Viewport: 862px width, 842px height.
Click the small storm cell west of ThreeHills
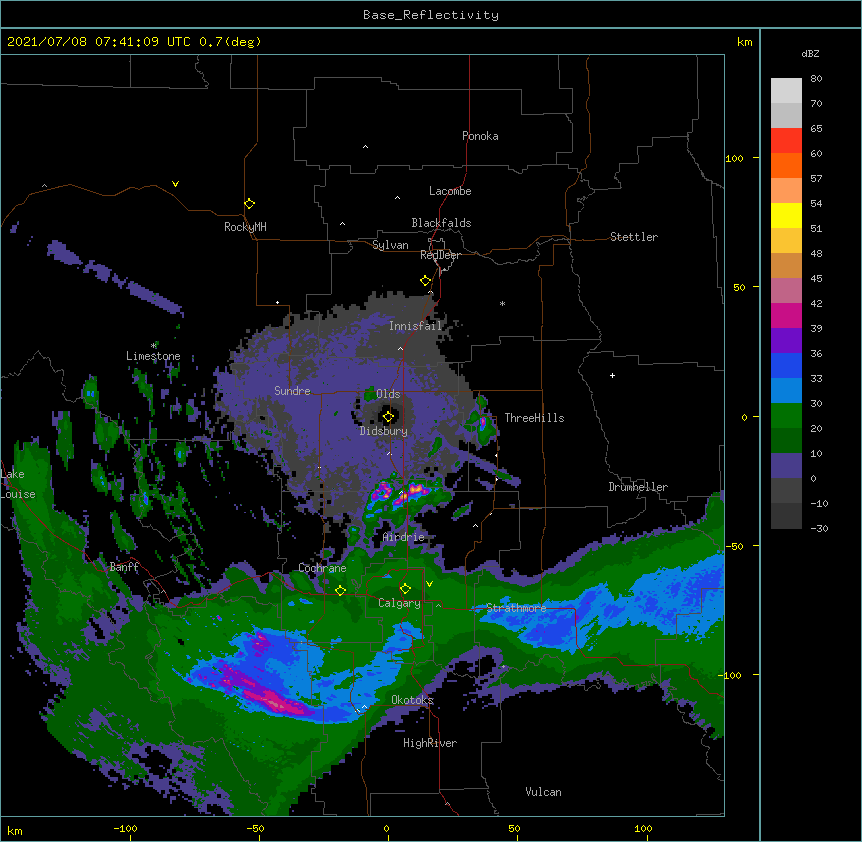pos(482,424)
